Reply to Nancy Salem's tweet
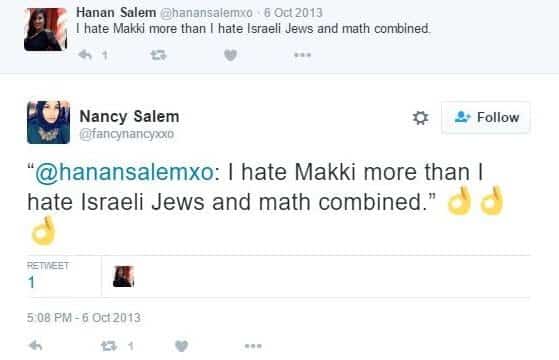This screenshot has height=360, width=559. [x=36, y=346]
